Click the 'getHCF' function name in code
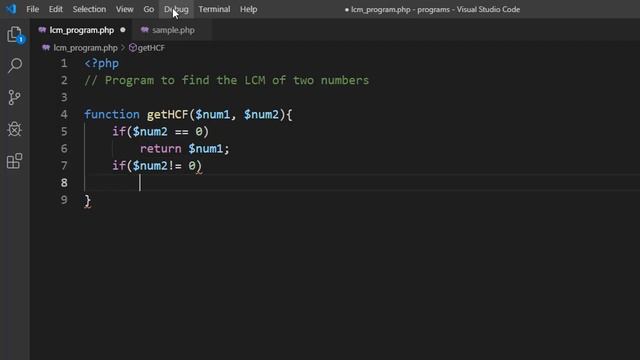Viewport: 640px width, 360px height. point(167,114)
